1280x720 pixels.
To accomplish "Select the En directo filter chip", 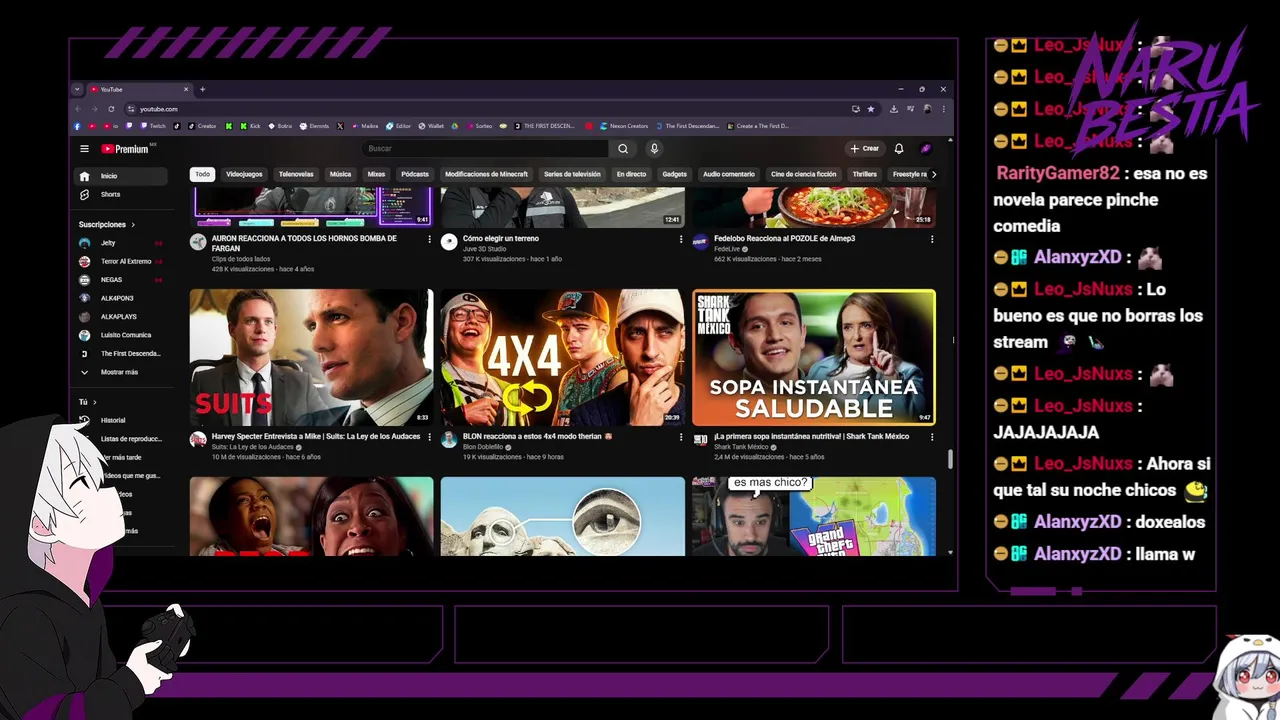I will (x=631, y=174).
